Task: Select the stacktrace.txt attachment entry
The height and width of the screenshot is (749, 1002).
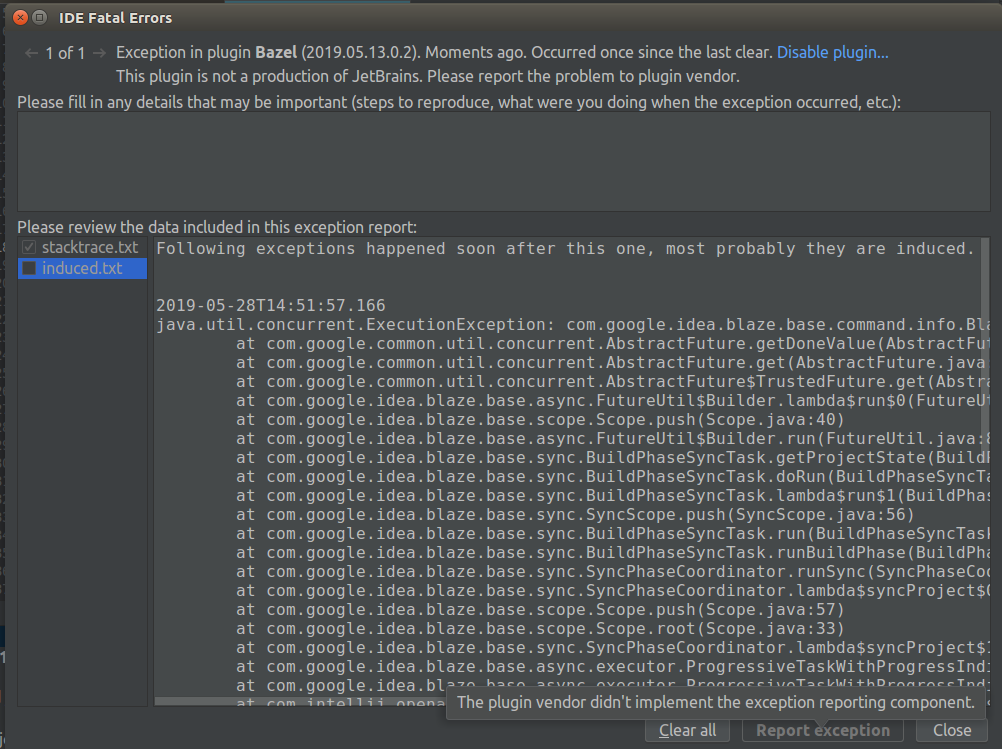Action: tap(90, 247)
